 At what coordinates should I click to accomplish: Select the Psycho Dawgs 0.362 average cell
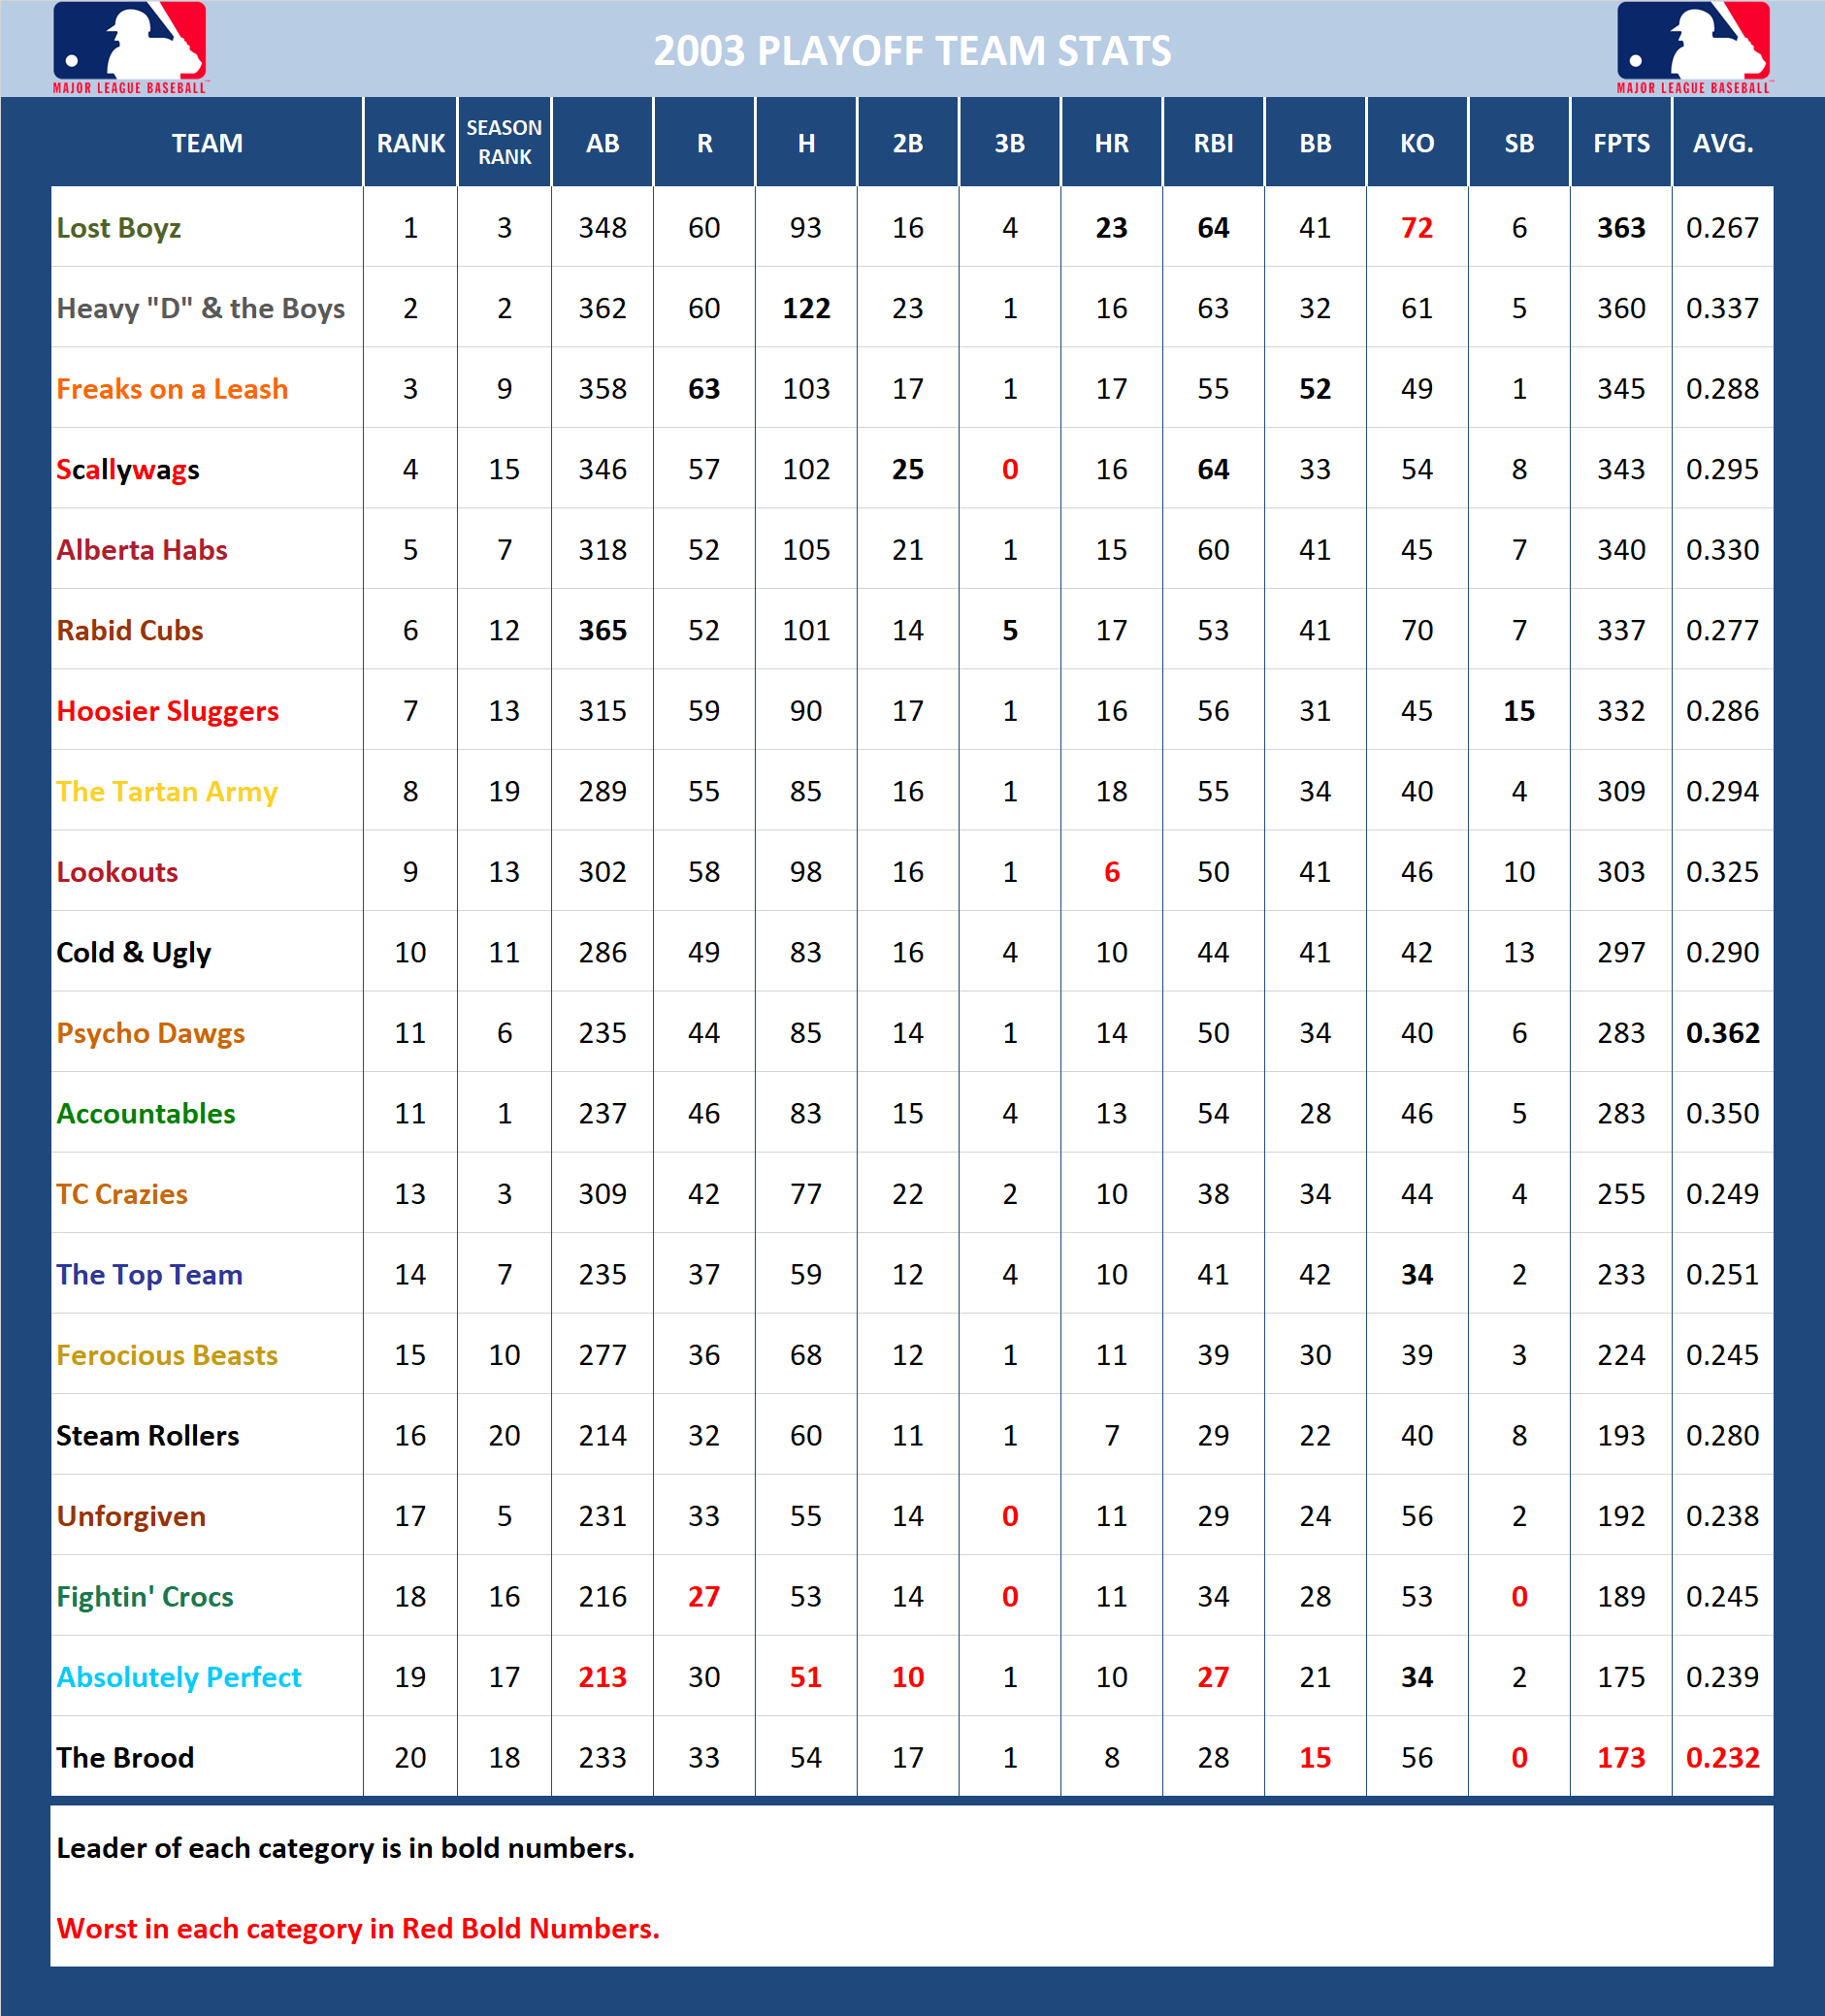(1723, 1033)
